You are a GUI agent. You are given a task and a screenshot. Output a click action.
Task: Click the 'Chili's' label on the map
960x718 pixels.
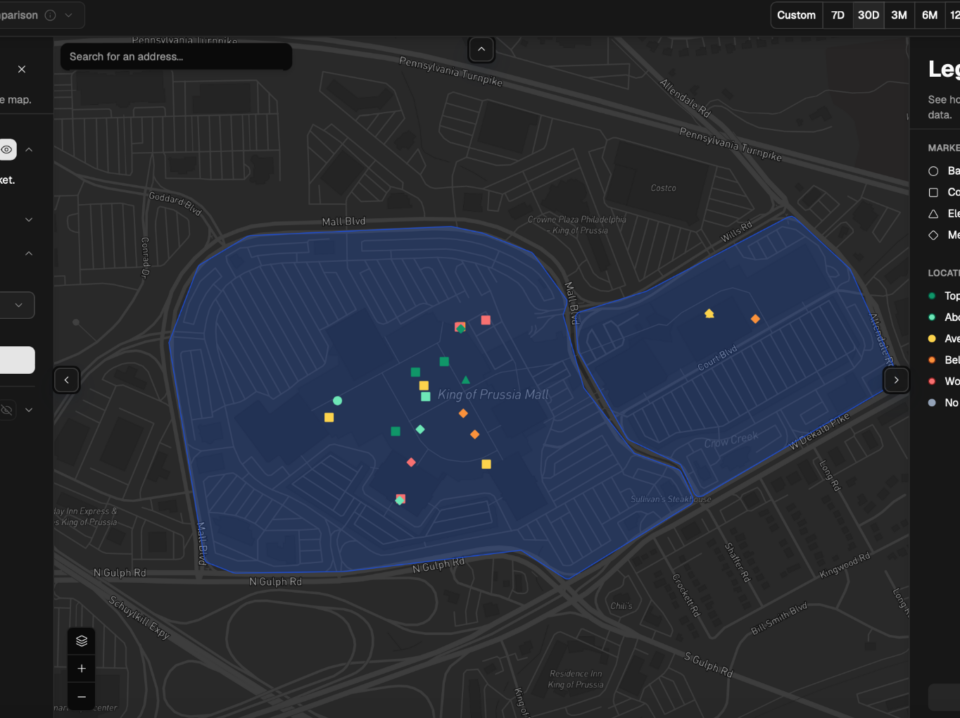tap(621, 606)
